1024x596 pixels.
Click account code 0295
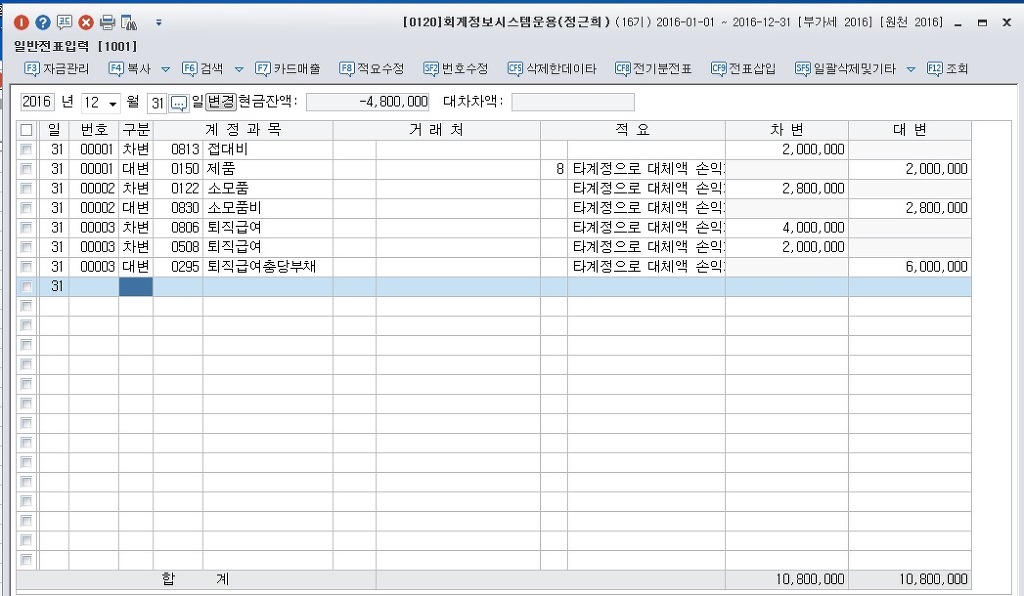(x=185, y=267)
